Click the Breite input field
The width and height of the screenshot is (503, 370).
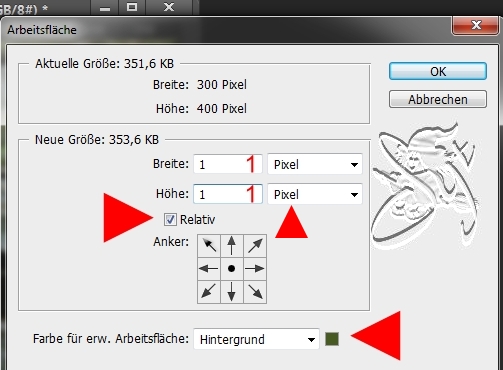click(228, 164)
